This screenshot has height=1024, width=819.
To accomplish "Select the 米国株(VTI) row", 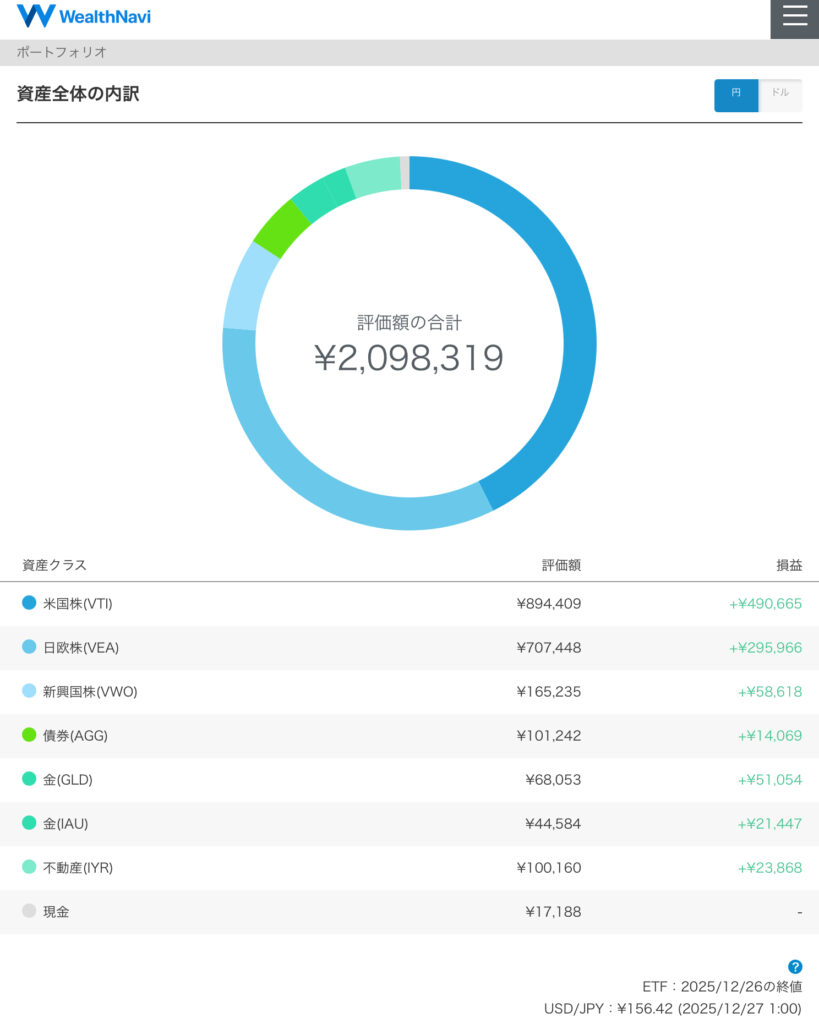I will pos(409,604).
